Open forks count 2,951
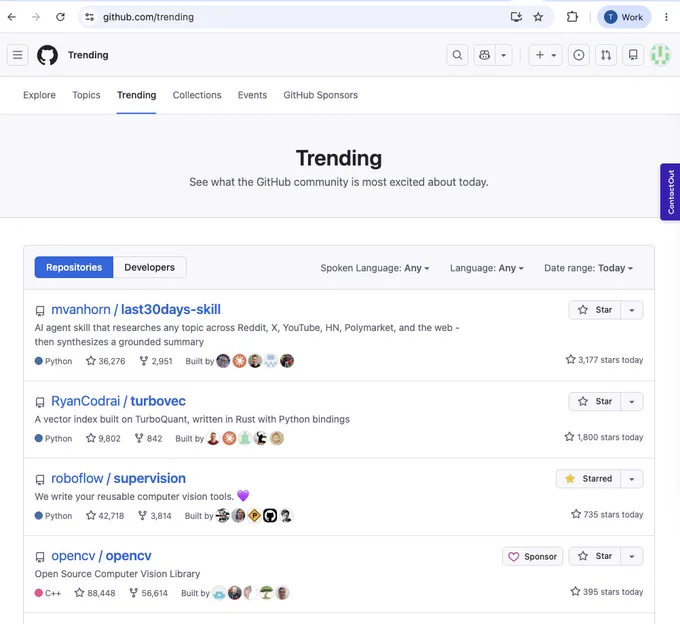 pyautogui.click(x=156, y=361)
